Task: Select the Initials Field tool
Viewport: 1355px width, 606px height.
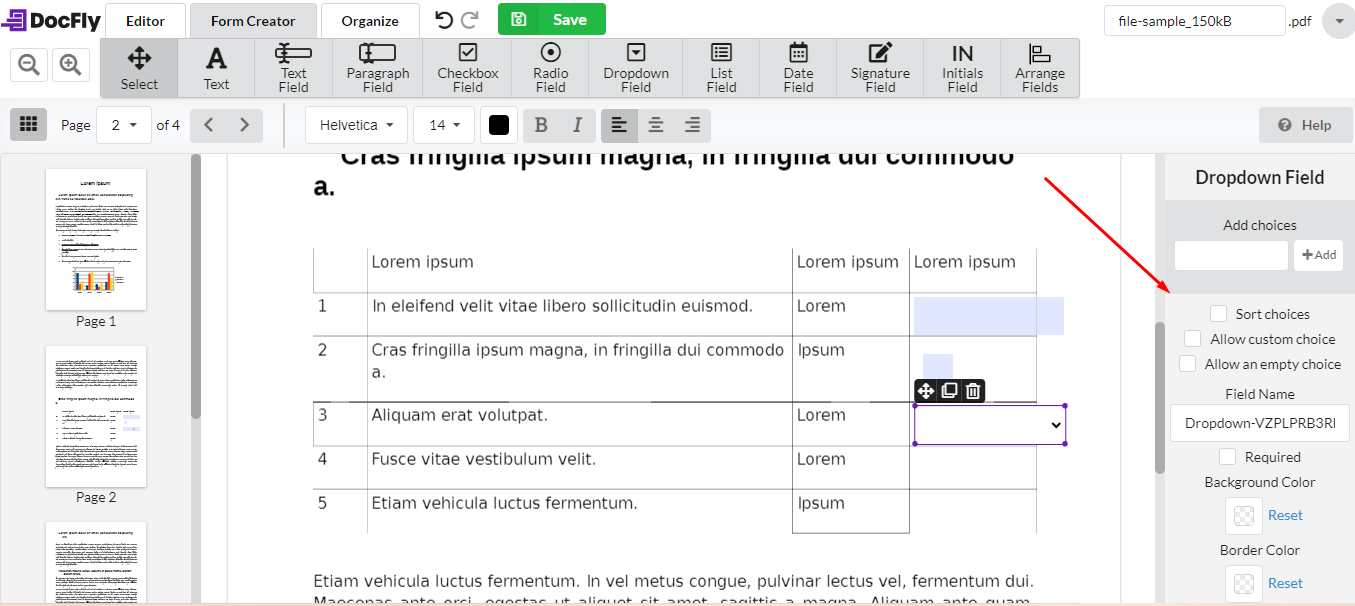Action: [x=961, y=67]
